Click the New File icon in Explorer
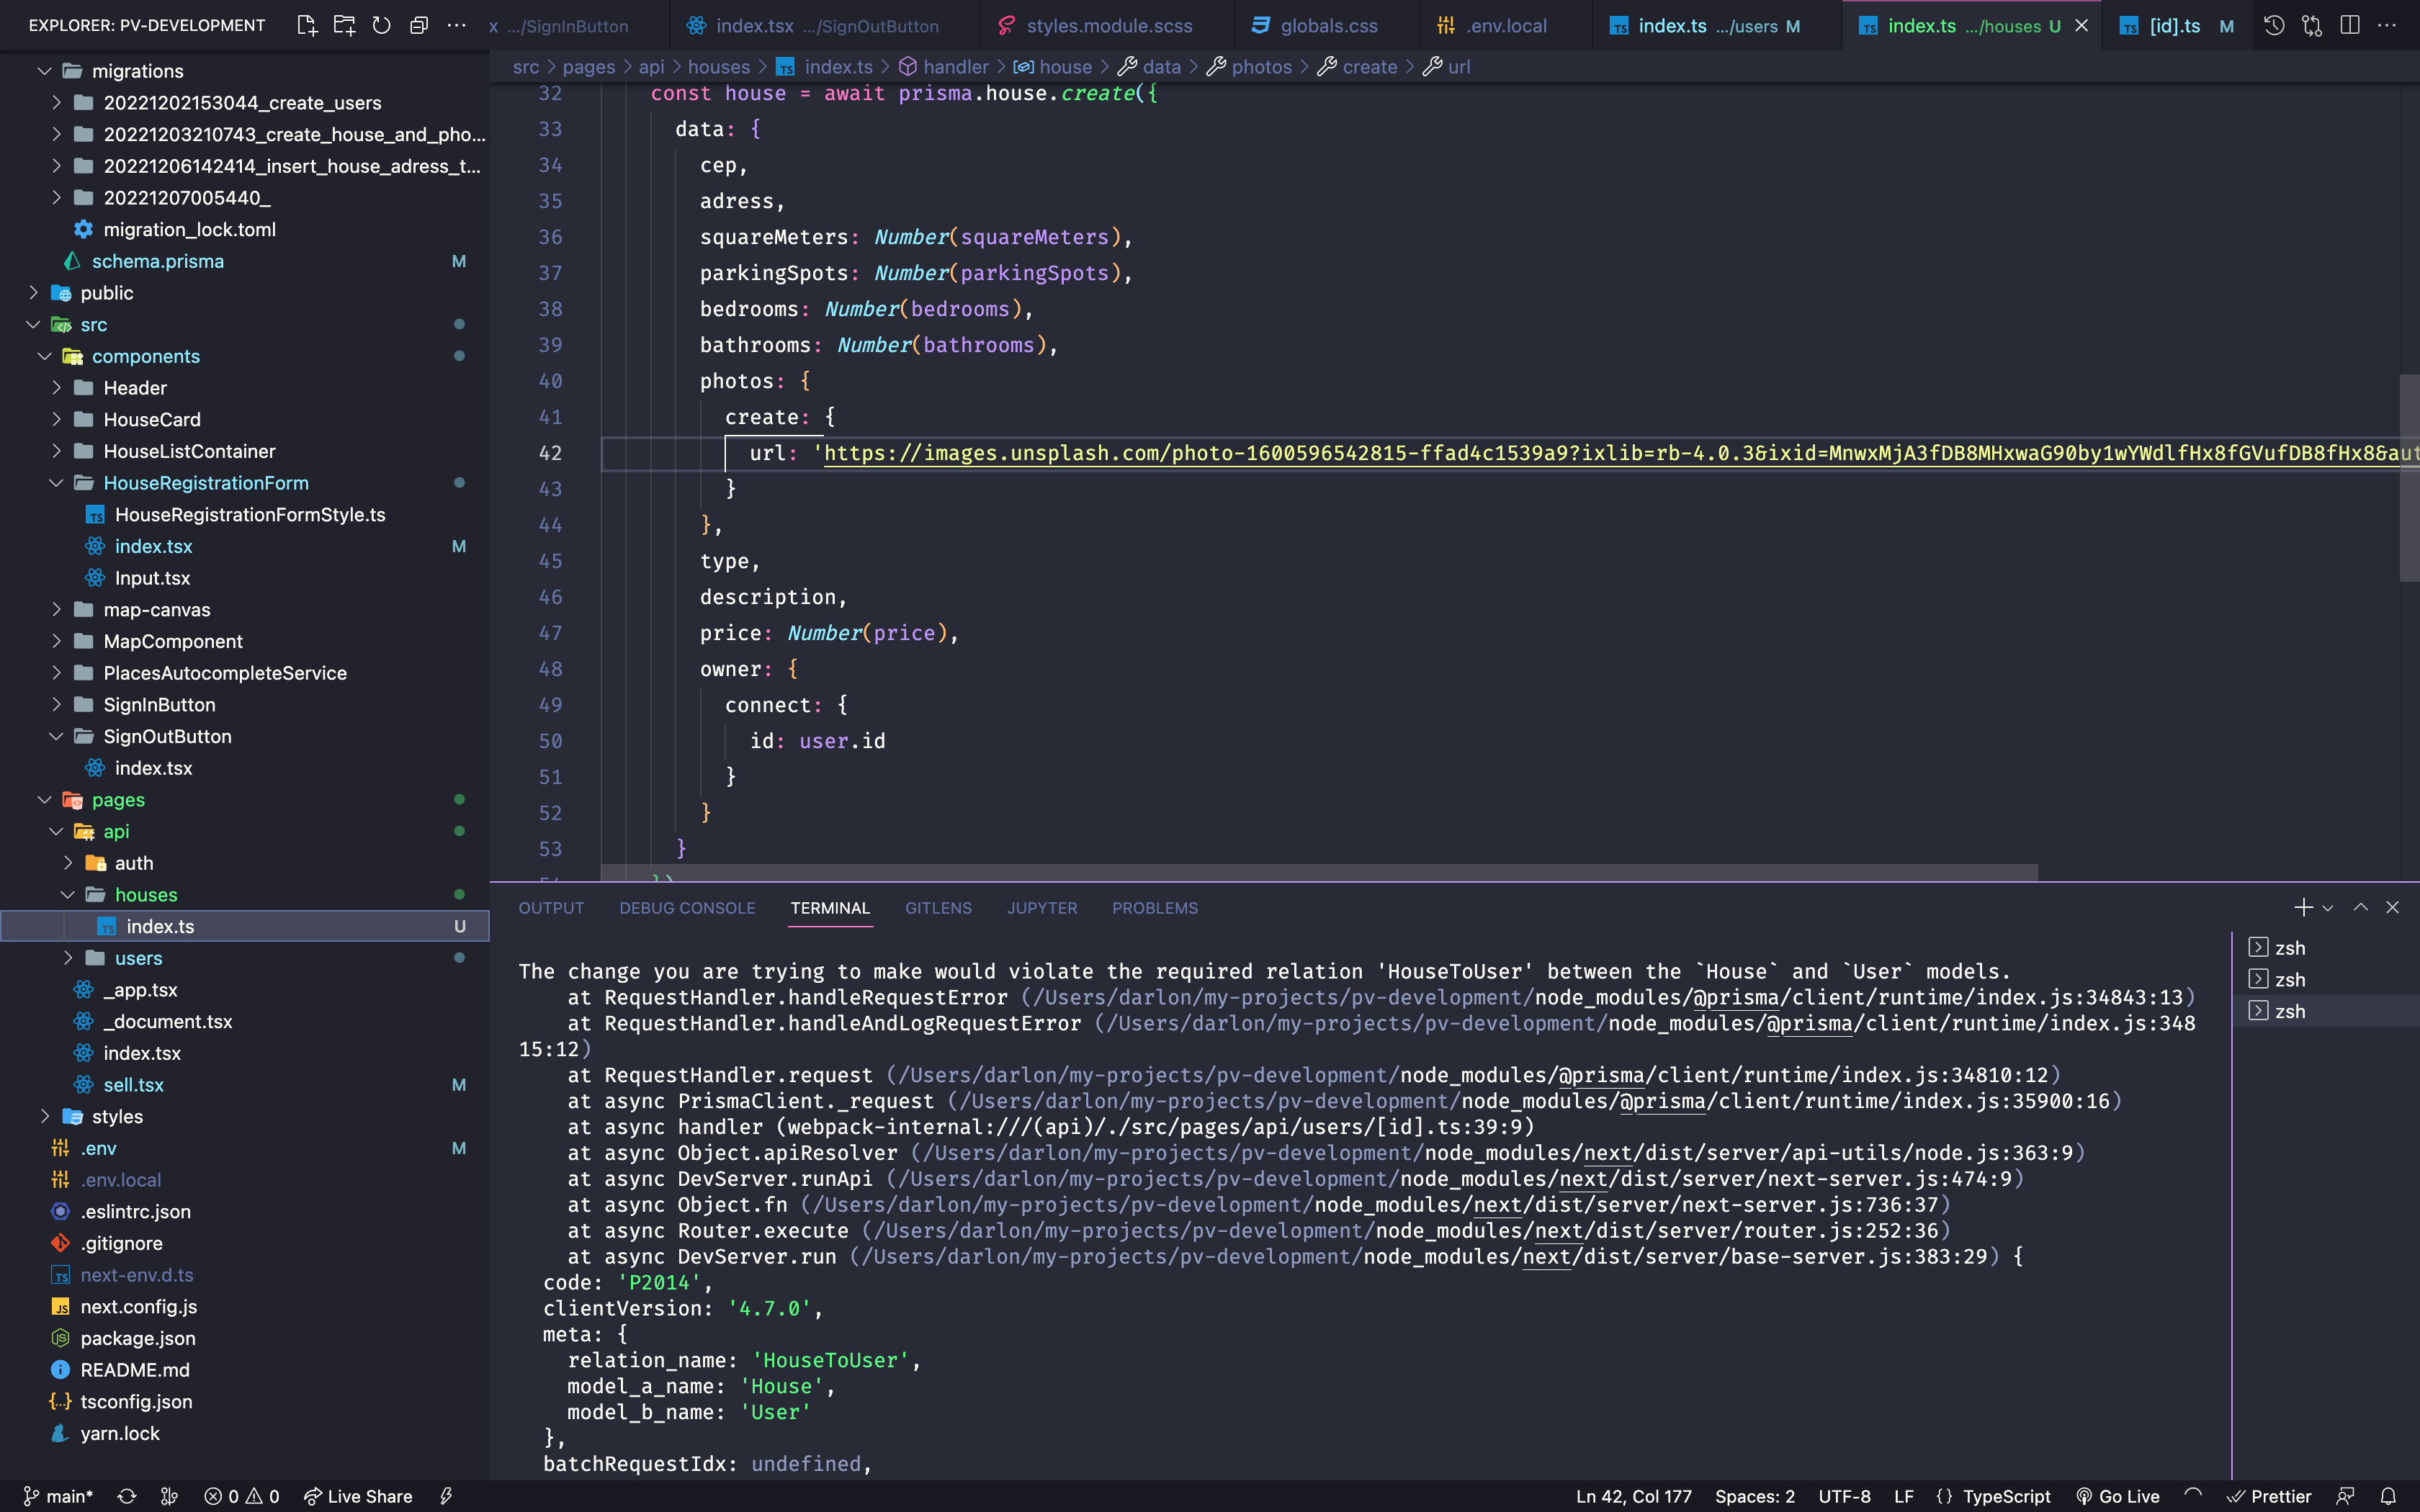The image size is (2420, 1512). pos(307,25)
